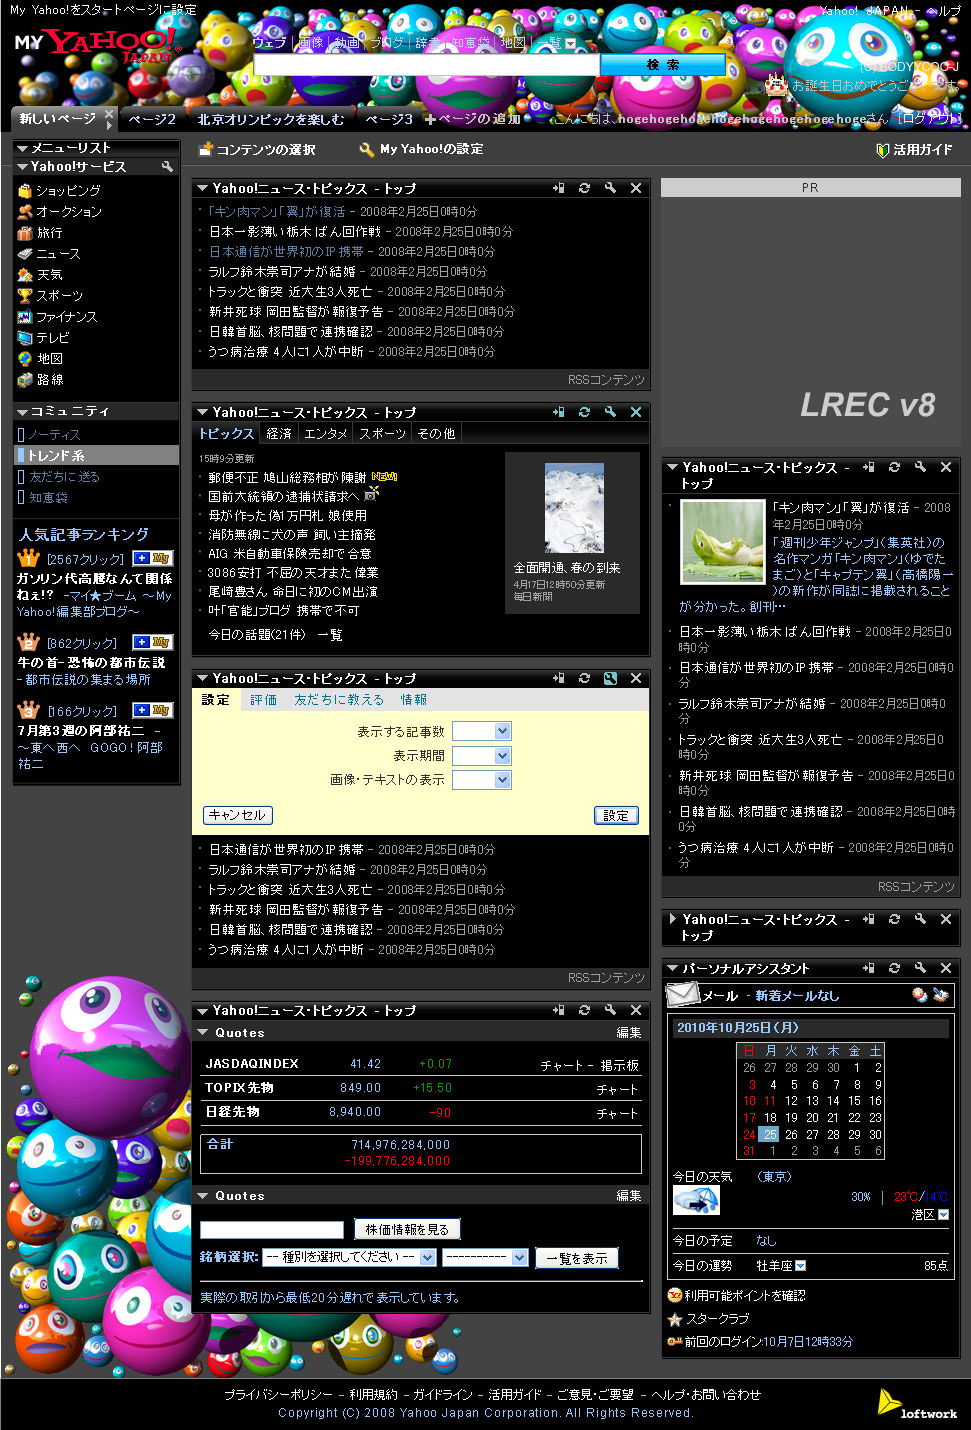Collapse the first Quotes section triangle
Image resolution: width=971 pixels, height=1430 pixels.
[203, 1032]
